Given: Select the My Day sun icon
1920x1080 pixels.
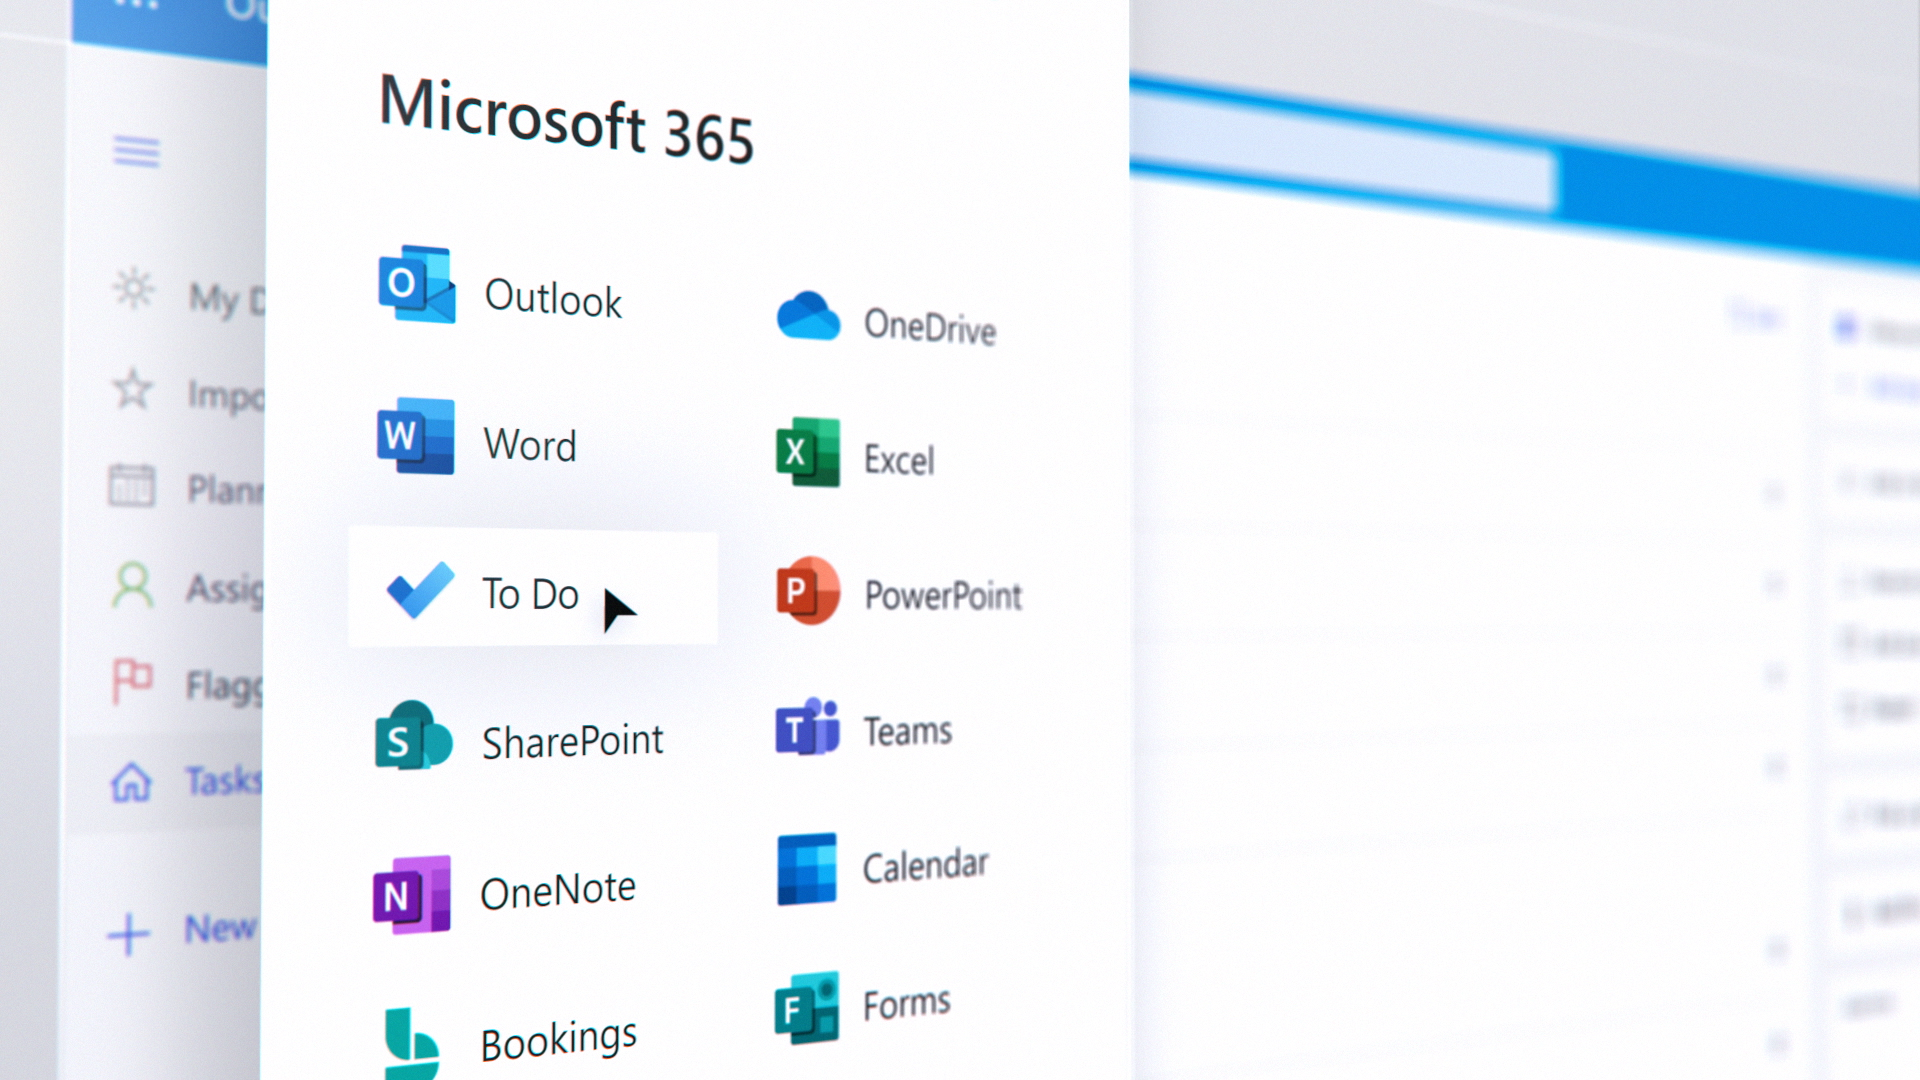Looking at the screenshot, I should click(x=133, y=289).
